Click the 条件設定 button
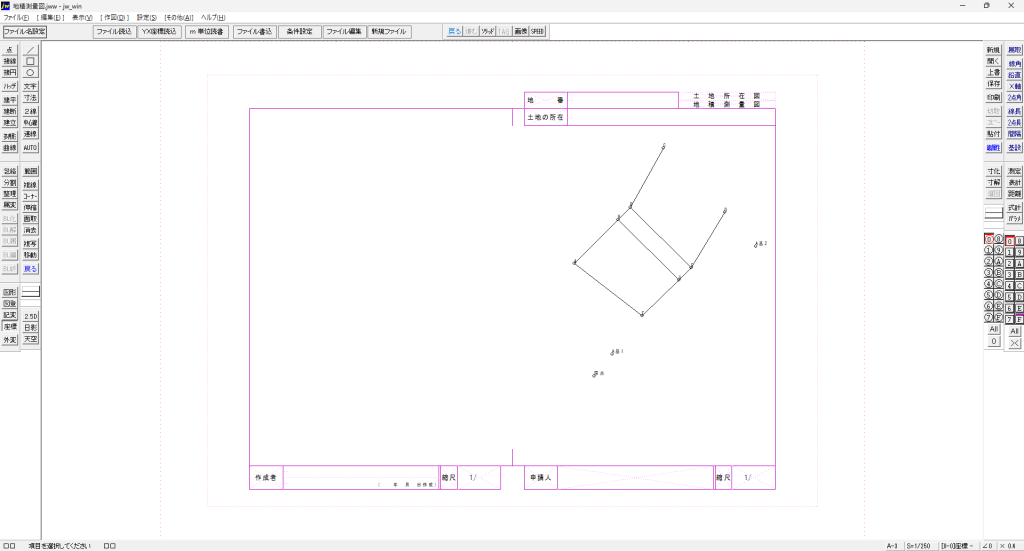The height and width of the screenshot is (551, 1024). (299, 32)
